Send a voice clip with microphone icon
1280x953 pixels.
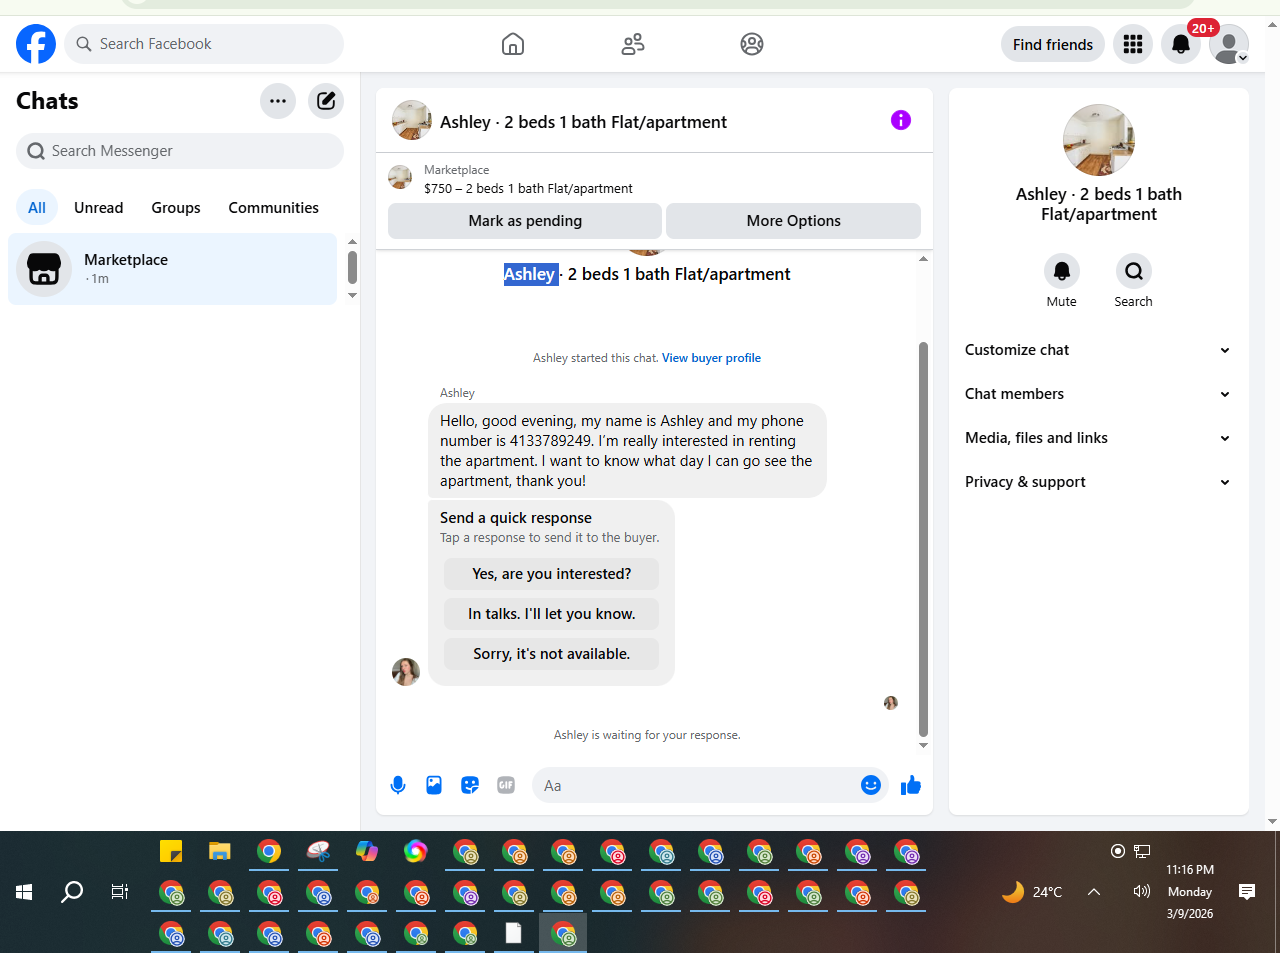point(398,785)
